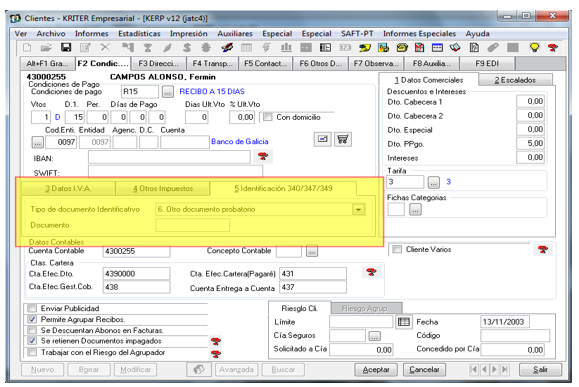Click the yellow lightbulb toolbar icon
The width and height of the screenshot is (579, 387).
(x=534, y=48)
